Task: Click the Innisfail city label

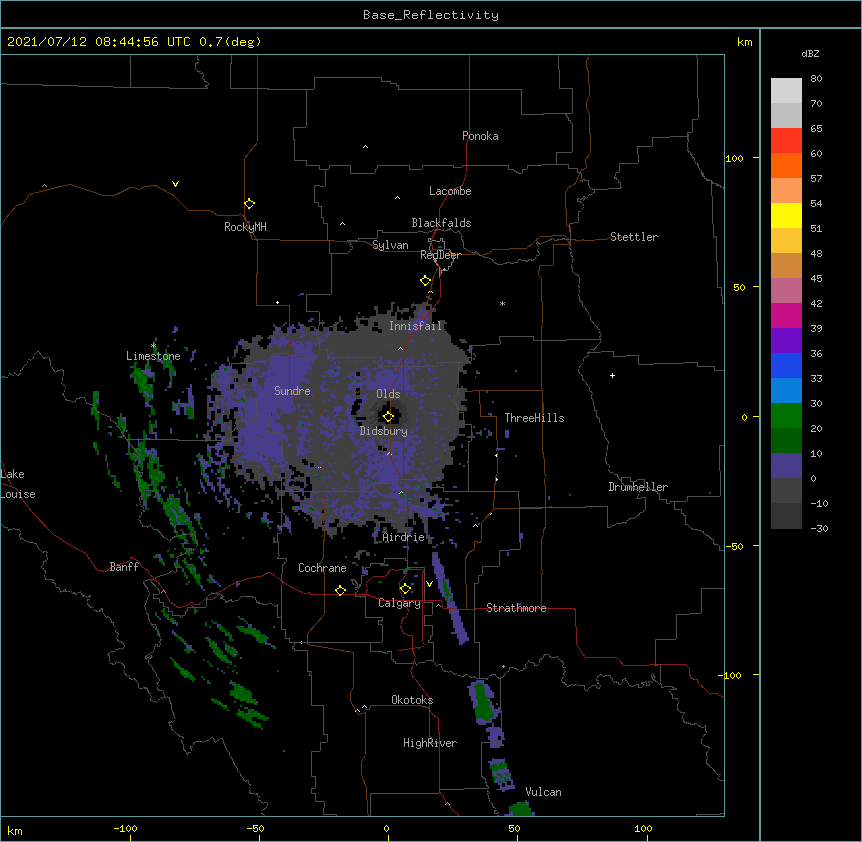Action: 416,326
